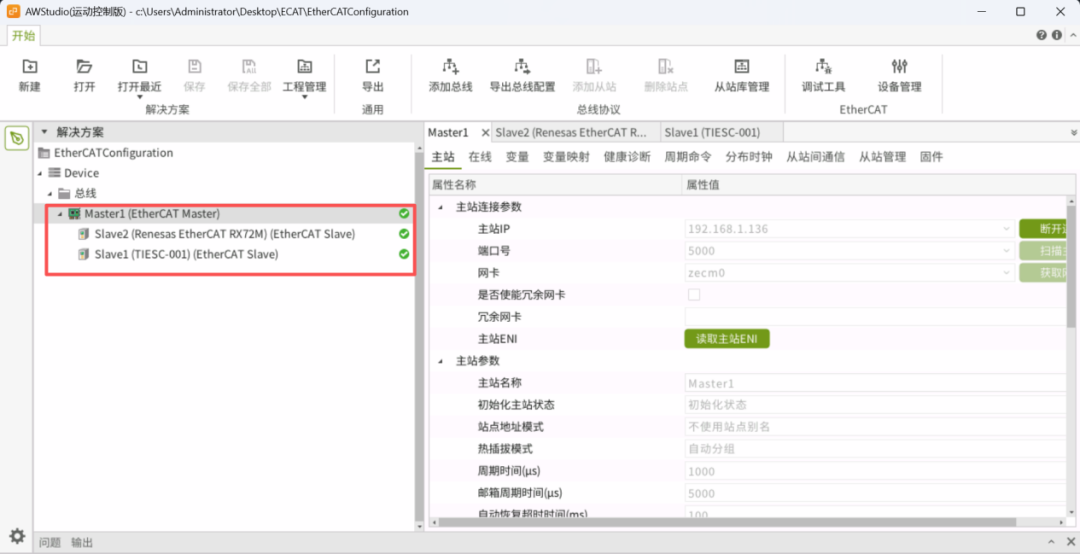The width and height of the screenshot is (1080, 554).
Task: Collapse the 主站参数 property group
Action: pyautogui.click(x=441, y=361)
